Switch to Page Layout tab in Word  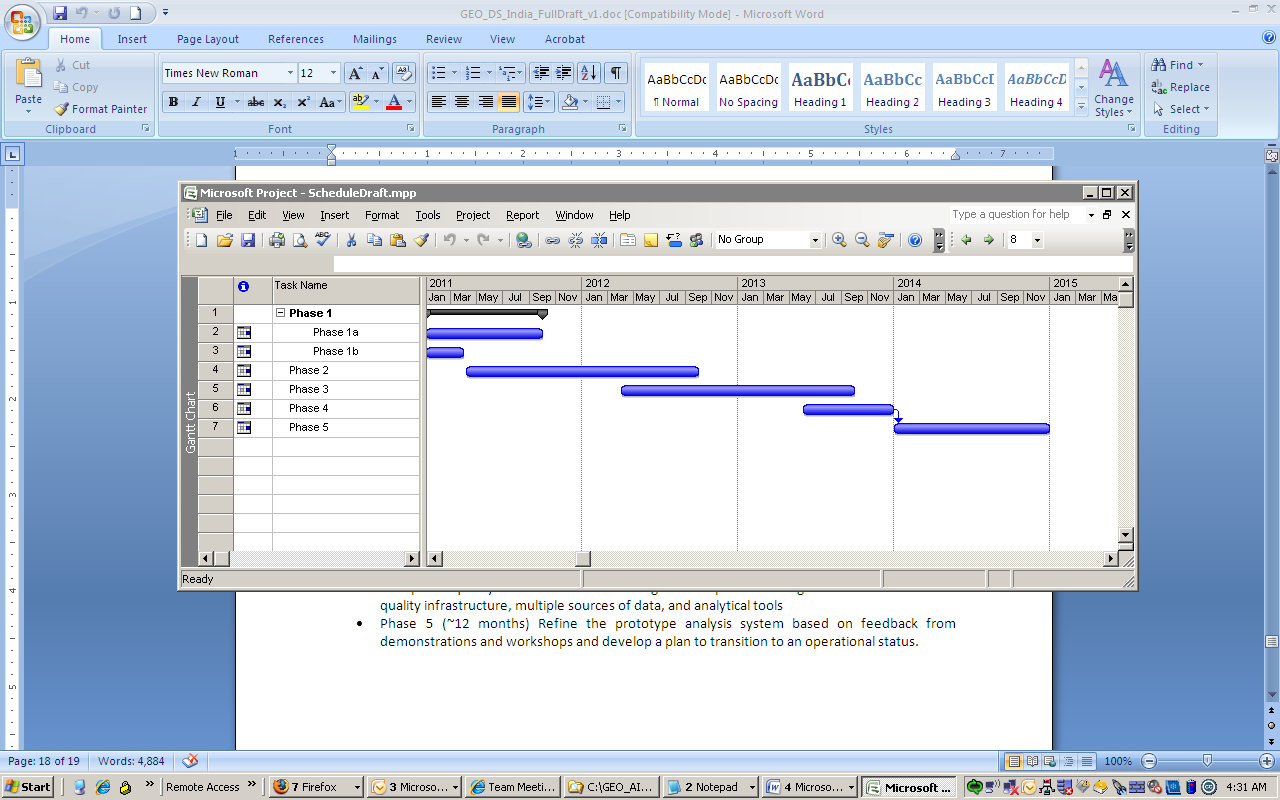coord(208,39)
